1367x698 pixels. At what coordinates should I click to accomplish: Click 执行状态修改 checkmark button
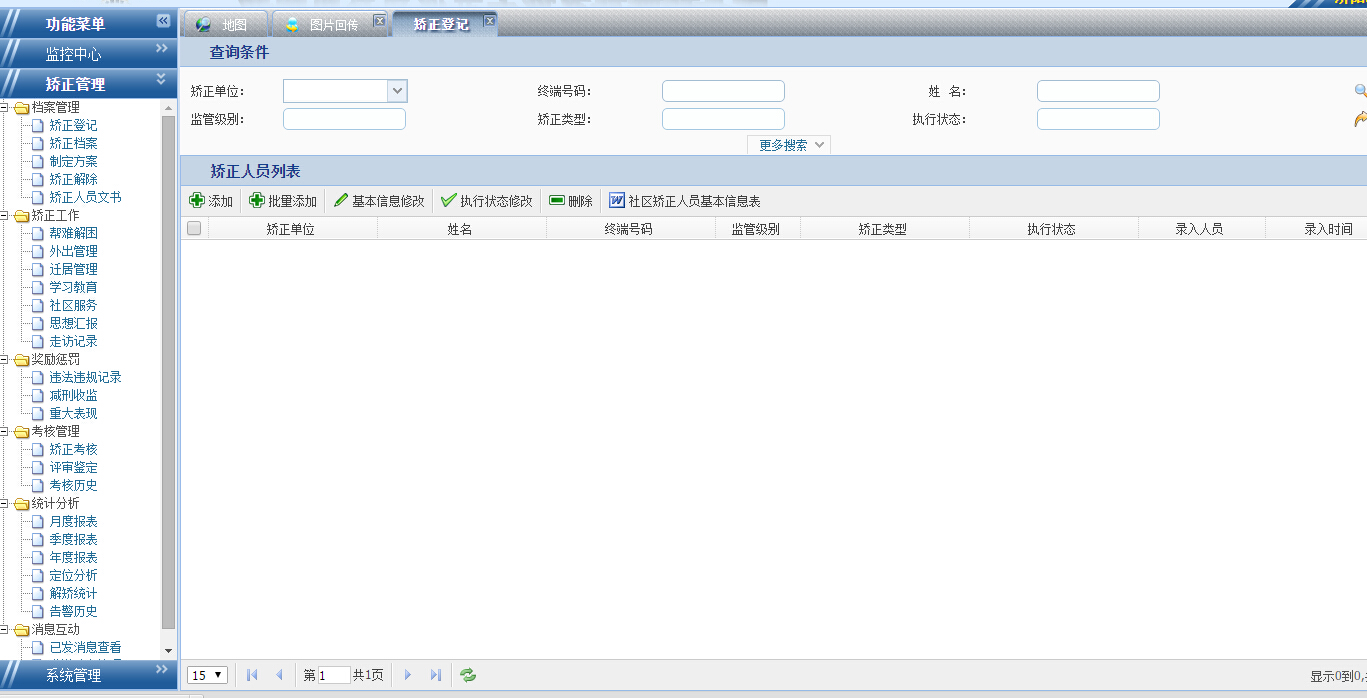(x=487, y=201)
